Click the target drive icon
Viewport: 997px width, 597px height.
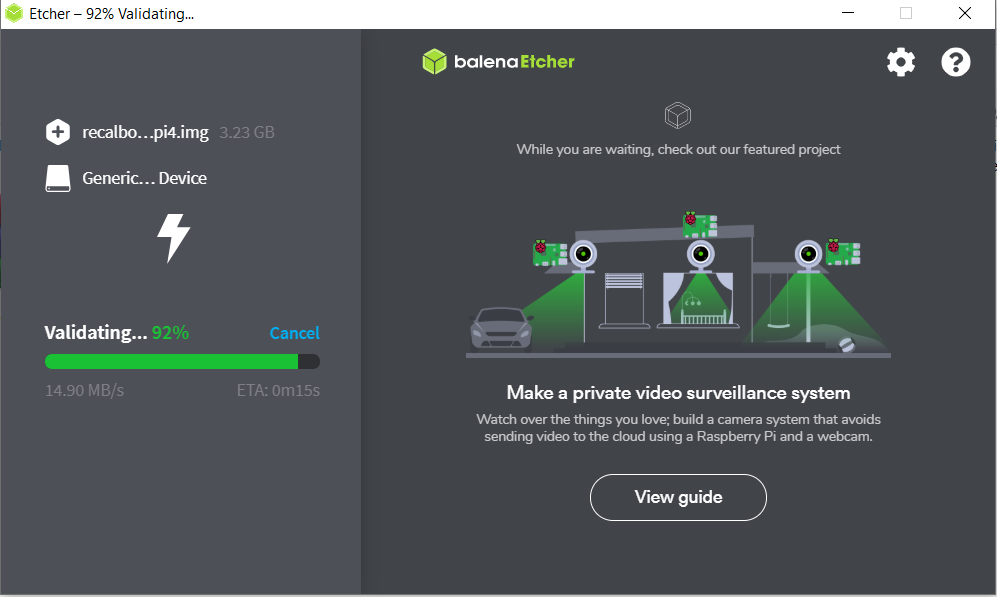[58, 179]
